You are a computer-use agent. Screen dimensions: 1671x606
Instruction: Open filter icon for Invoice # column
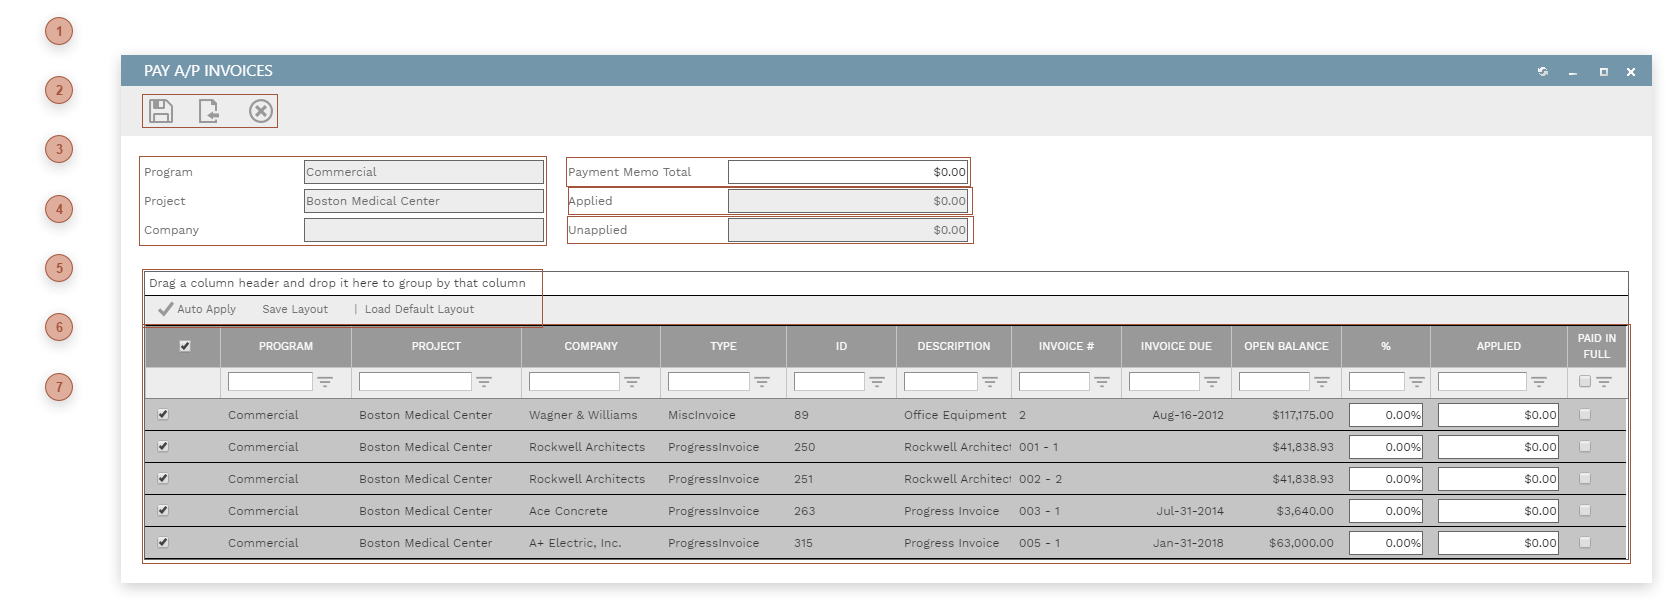[1102, 382]
